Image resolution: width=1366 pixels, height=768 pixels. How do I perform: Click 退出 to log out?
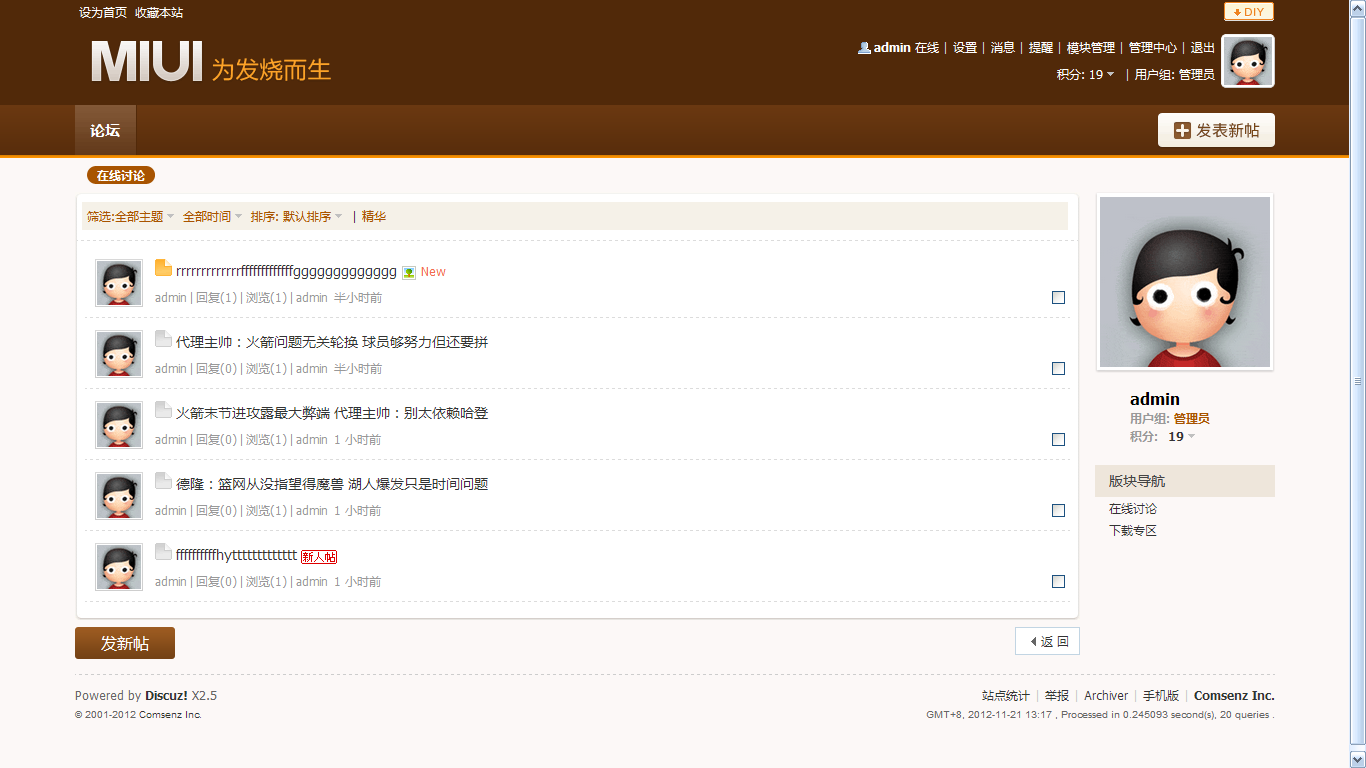point(1203,48)
